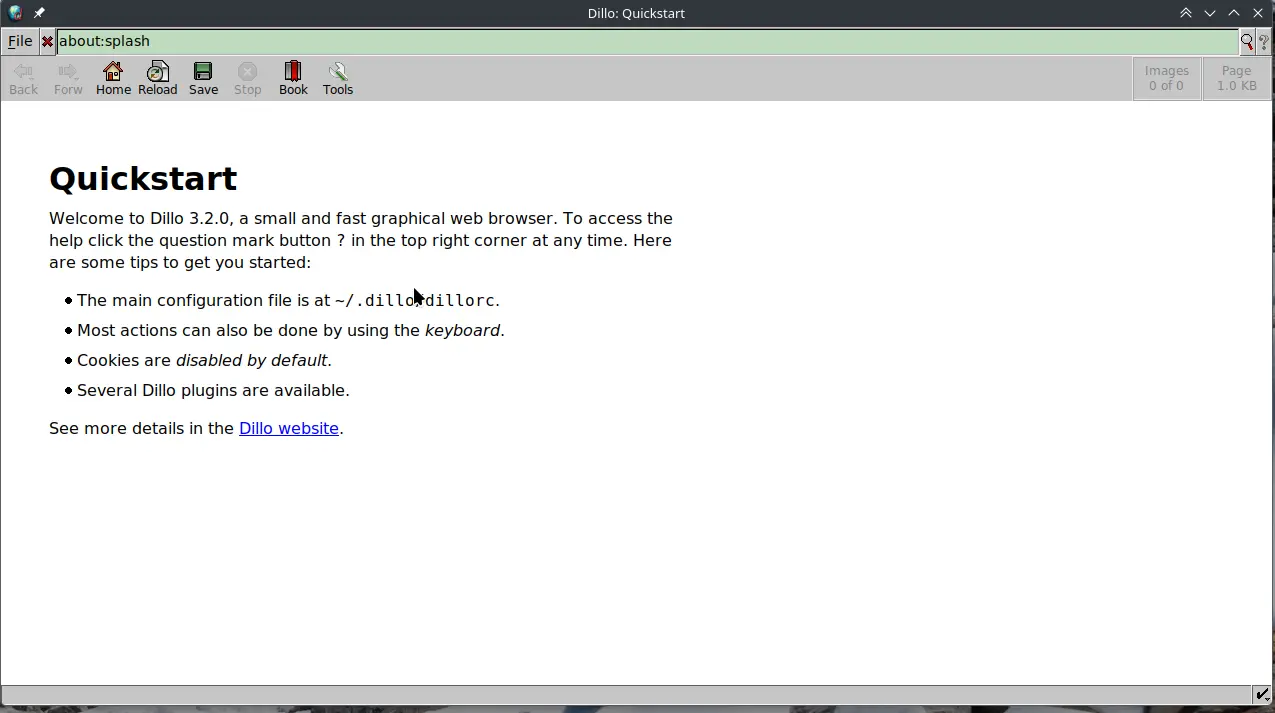Click the italic word "keyboard"
The image size is (1275, 713).
tap(462, 330)
